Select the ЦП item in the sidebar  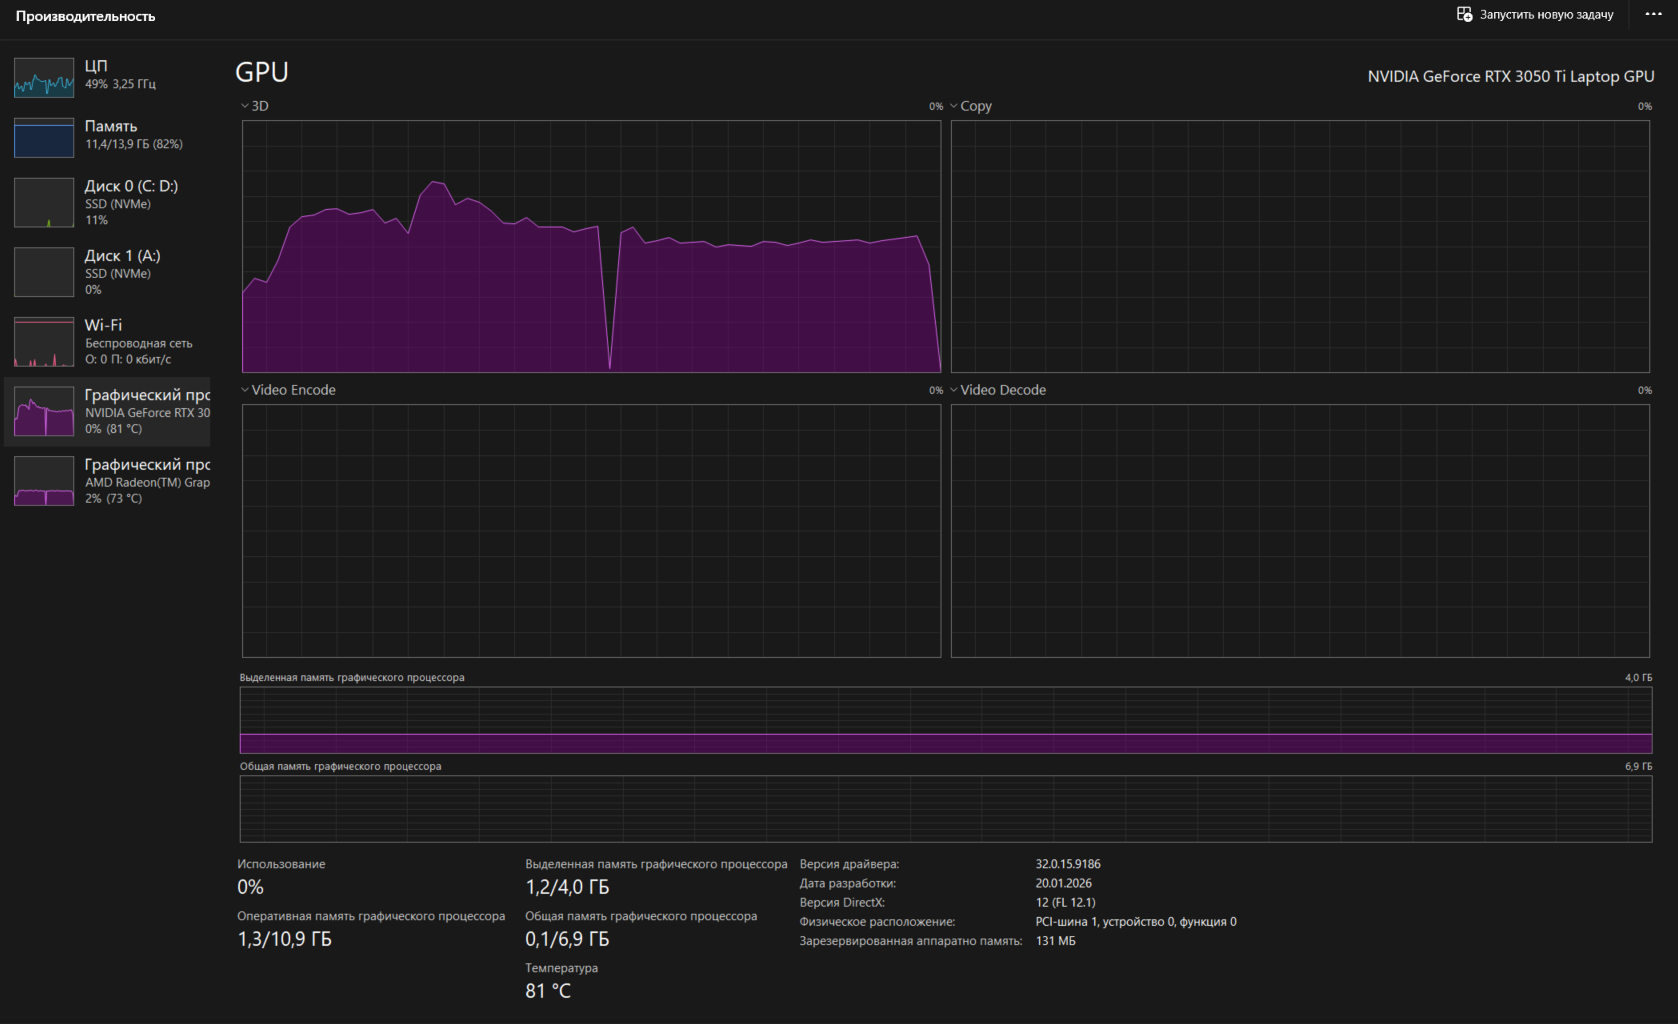pos(108,76)
